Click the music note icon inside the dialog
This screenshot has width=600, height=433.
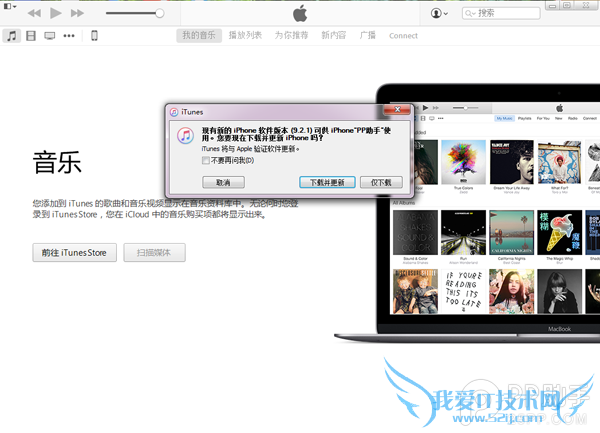pos(186,136)
